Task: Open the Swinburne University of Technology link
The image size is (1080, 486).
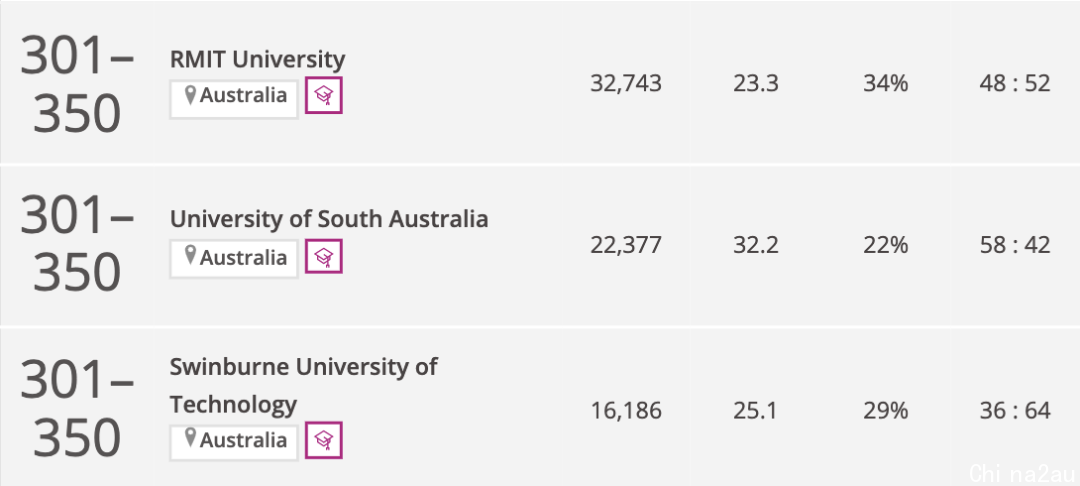Action: click(x=303, y=385)
